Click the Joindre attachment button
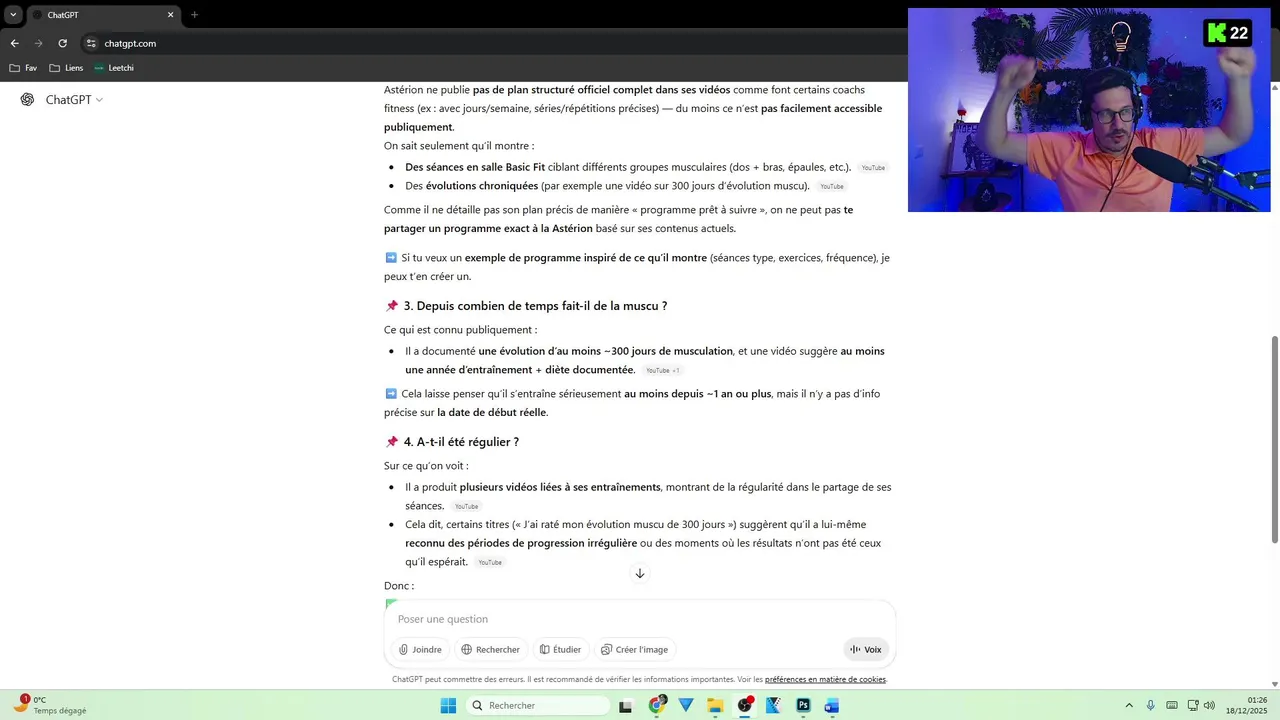Viewport: 1280px width, 720px height. pos(420,649)
